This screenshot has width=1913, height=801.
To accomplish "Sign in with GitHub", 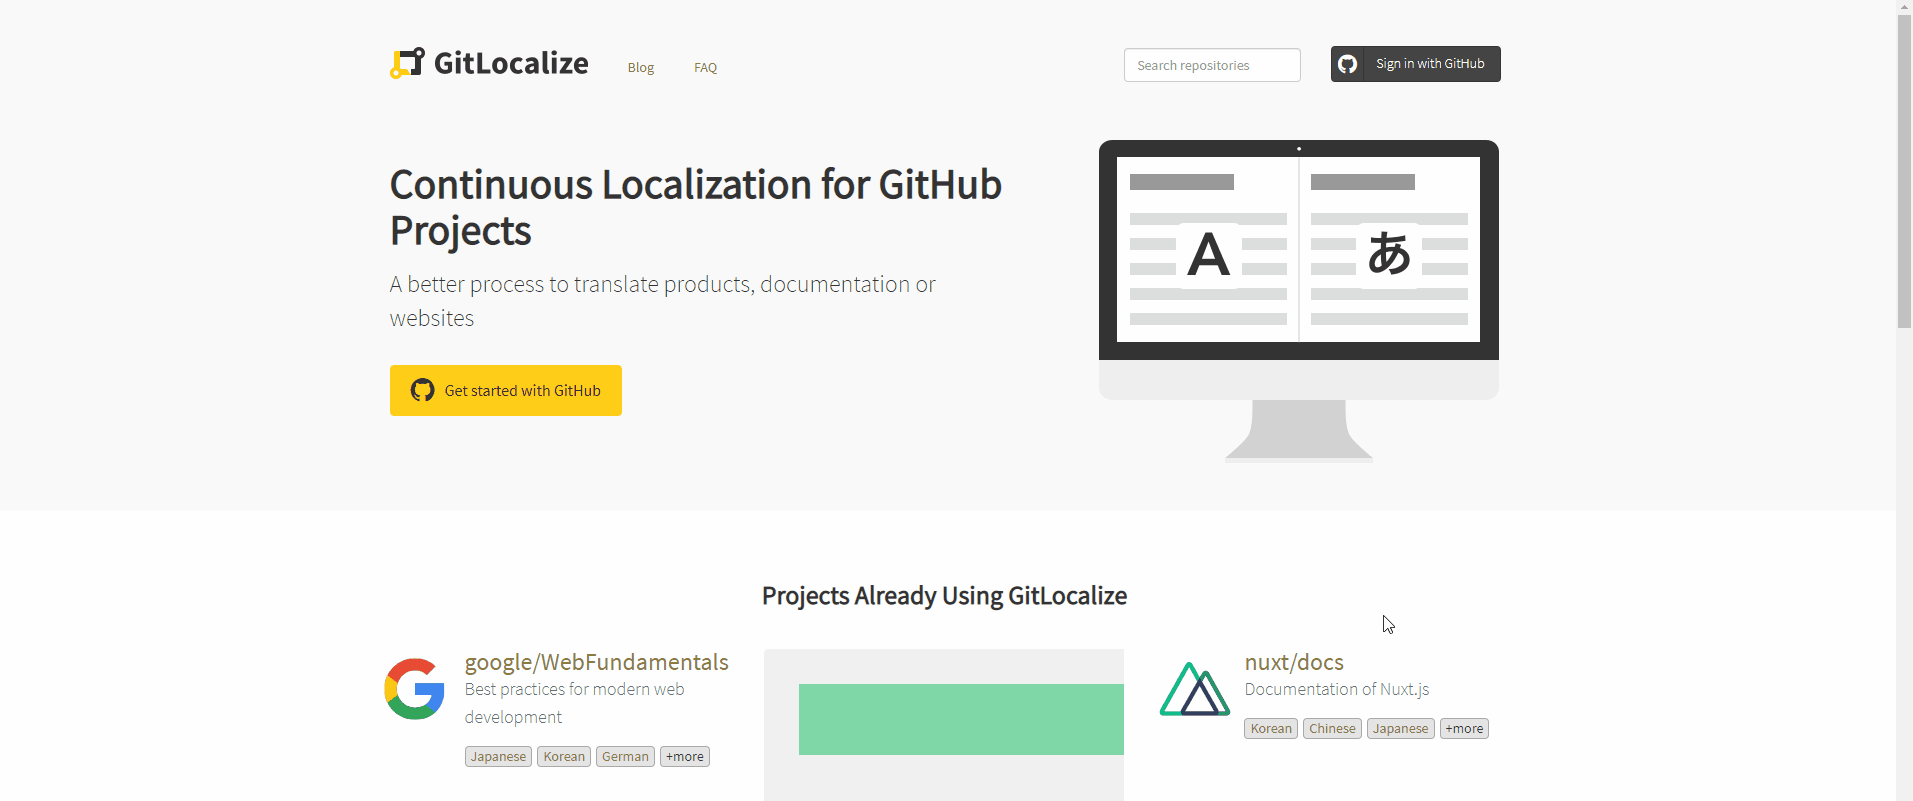I will tap(1416, 64).
